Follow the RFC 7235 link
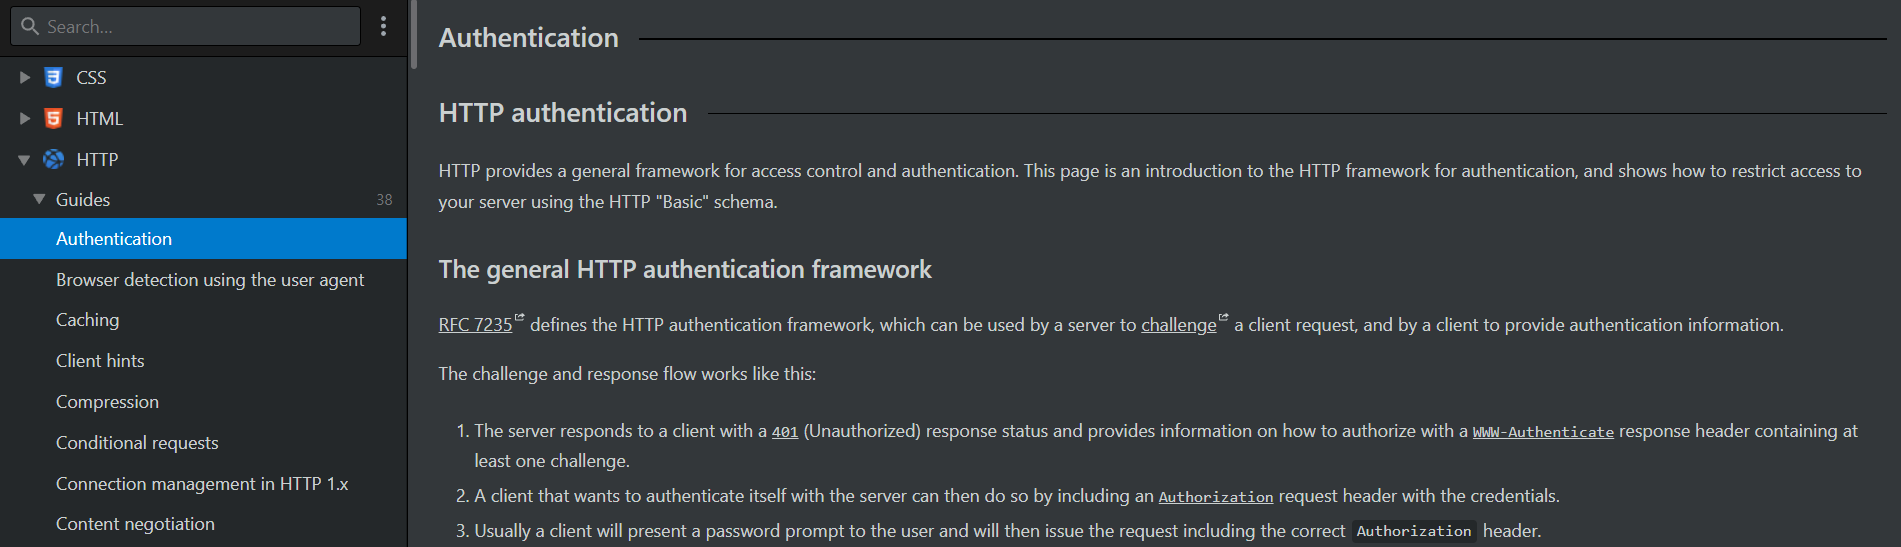 pyautogui.click(x=475, y=325)
